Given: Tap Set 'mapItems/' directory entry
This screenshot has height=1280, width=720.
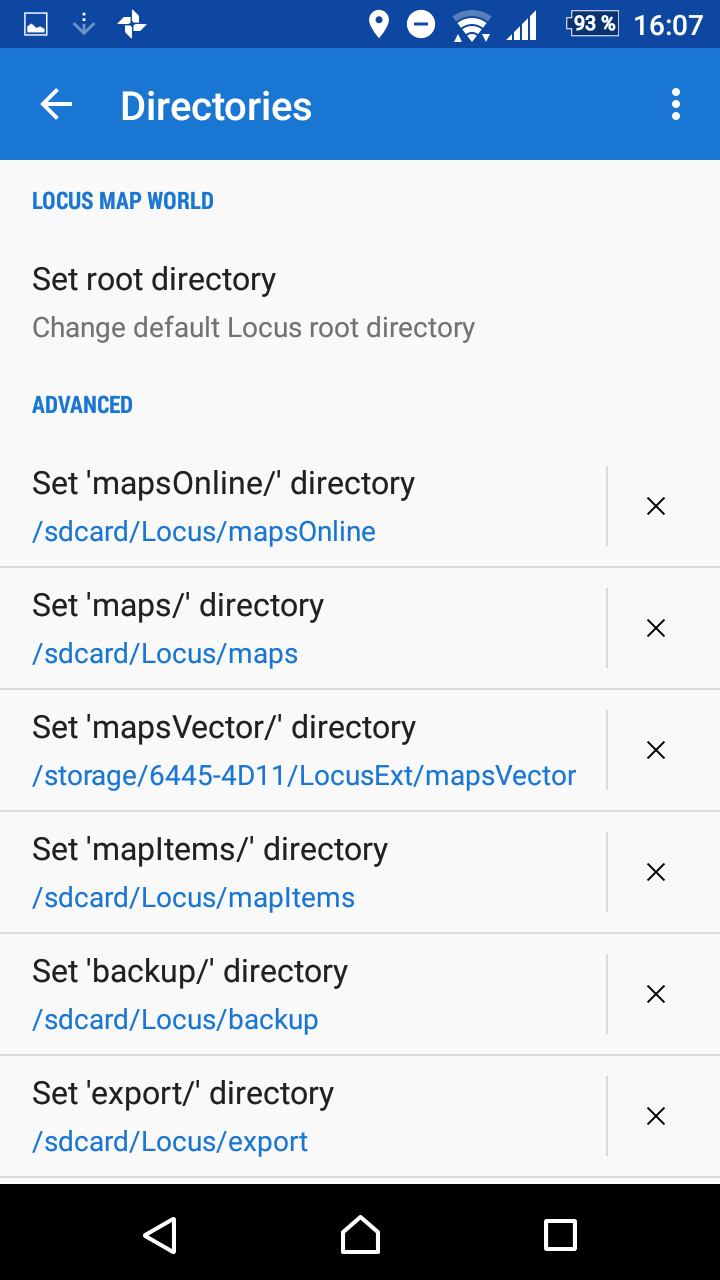Looking at the screenshot, I should [x=210, y=849].
